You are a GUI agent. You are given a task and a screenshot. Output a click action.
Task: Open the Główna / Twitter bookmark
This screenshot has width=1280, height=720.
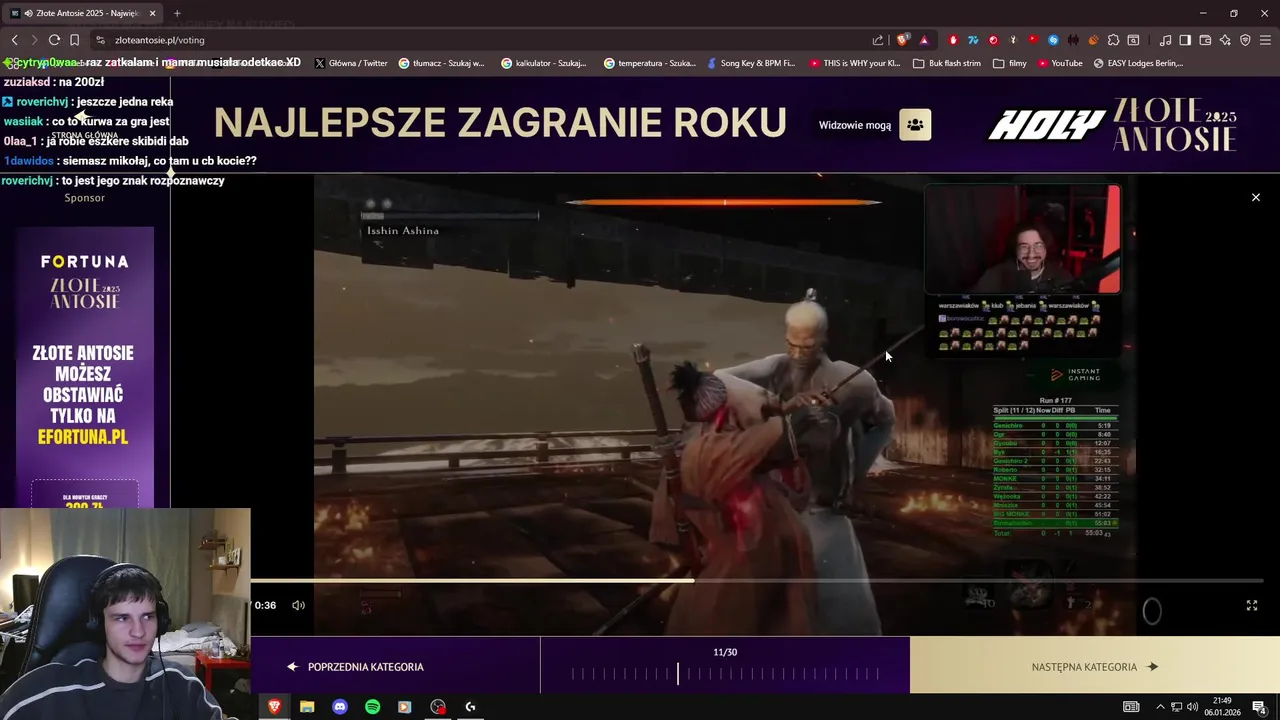tap(351, 63)
